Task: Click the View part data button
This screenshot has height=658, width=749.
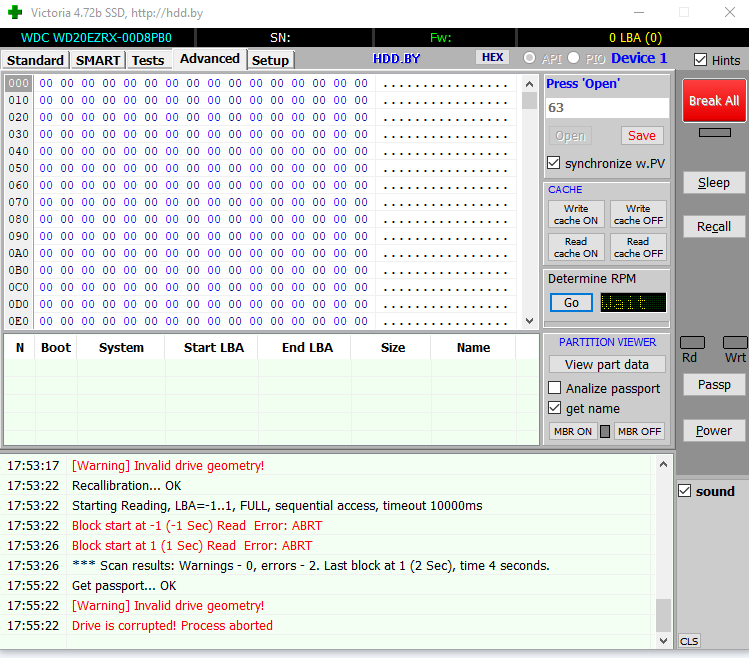Action: coord(606,364)
